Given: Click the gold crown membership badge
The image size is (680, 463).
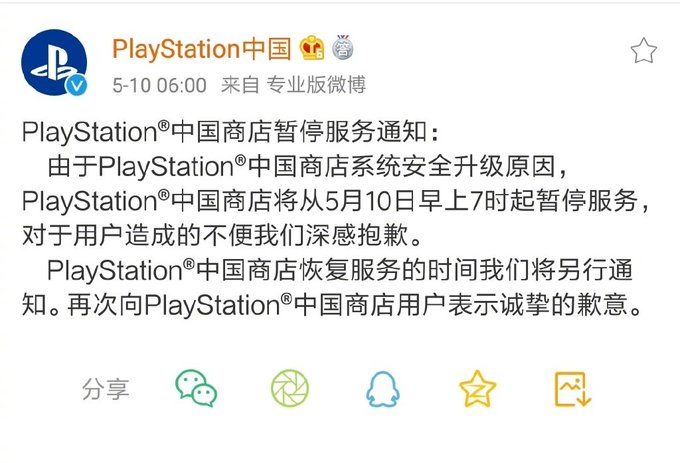Looking at the screenshot, I should point(312,47).
